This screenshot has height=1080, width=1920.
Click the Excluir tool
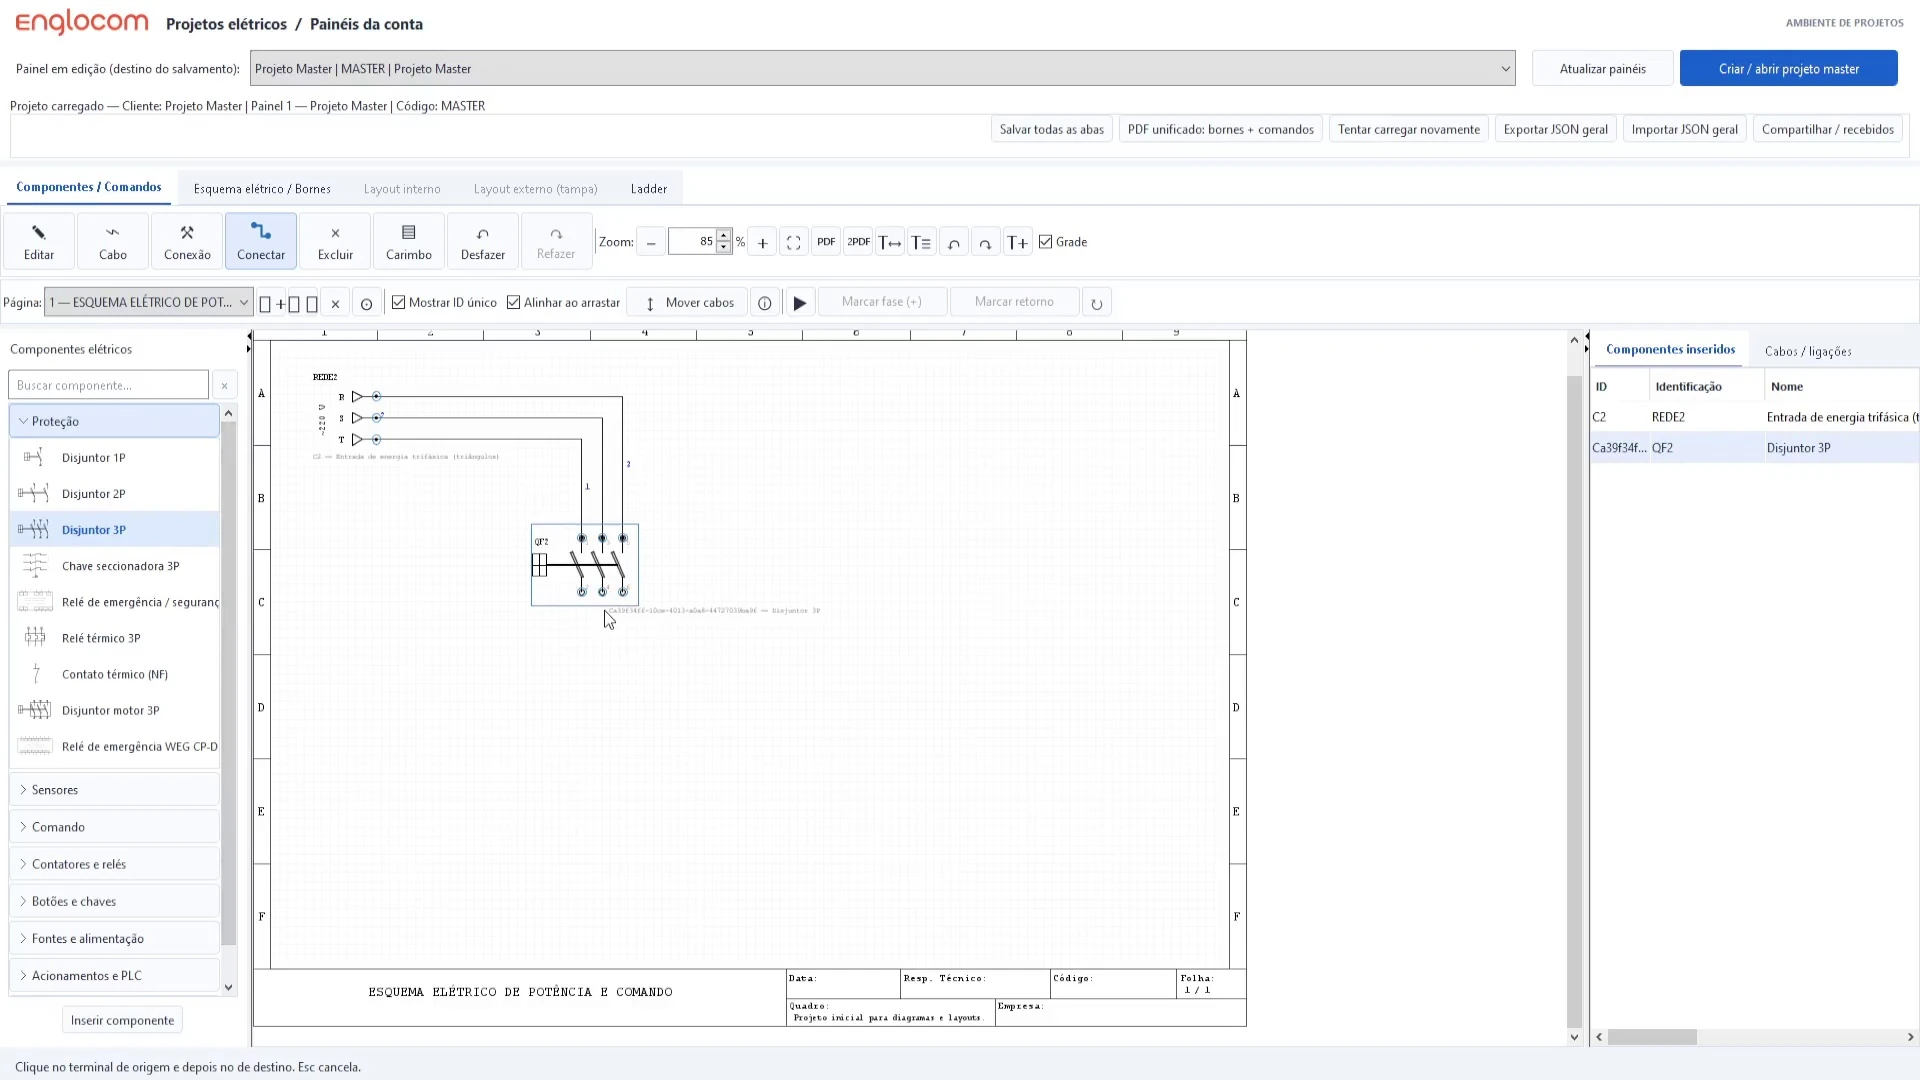(x=335, y=241)
